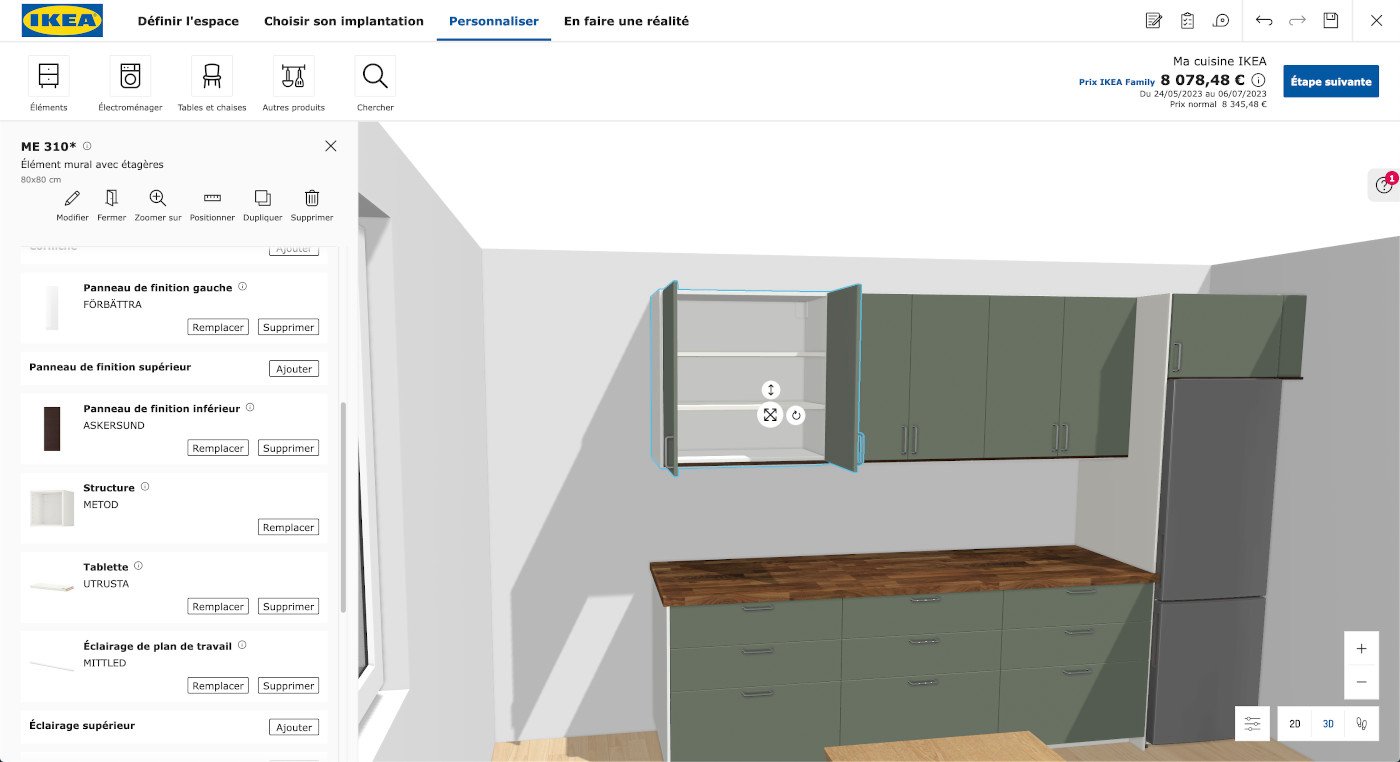Open the notes edit icon in top bar
The height and width of the screenshot is (762, 1400).
point(1153,21)
